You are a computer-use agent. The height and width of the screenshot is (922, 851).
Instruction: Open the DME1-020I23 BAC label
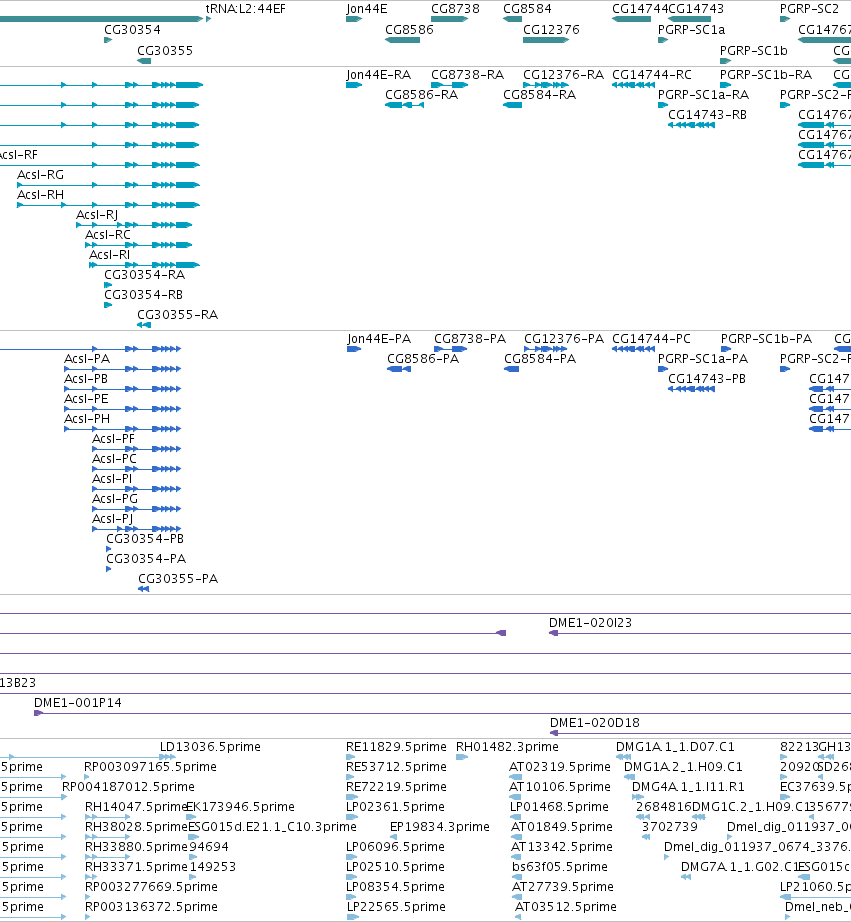tap(590, 623)
